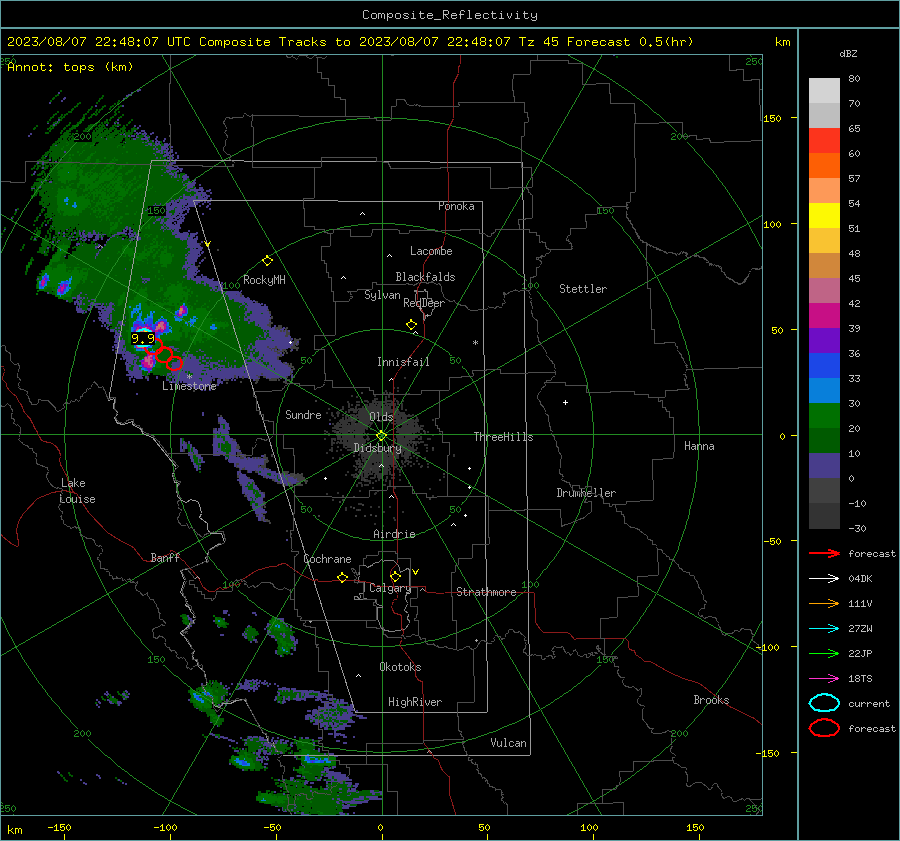
Task: Click the 80-70 dBZ light gray color band
Action: coord(824,91)
